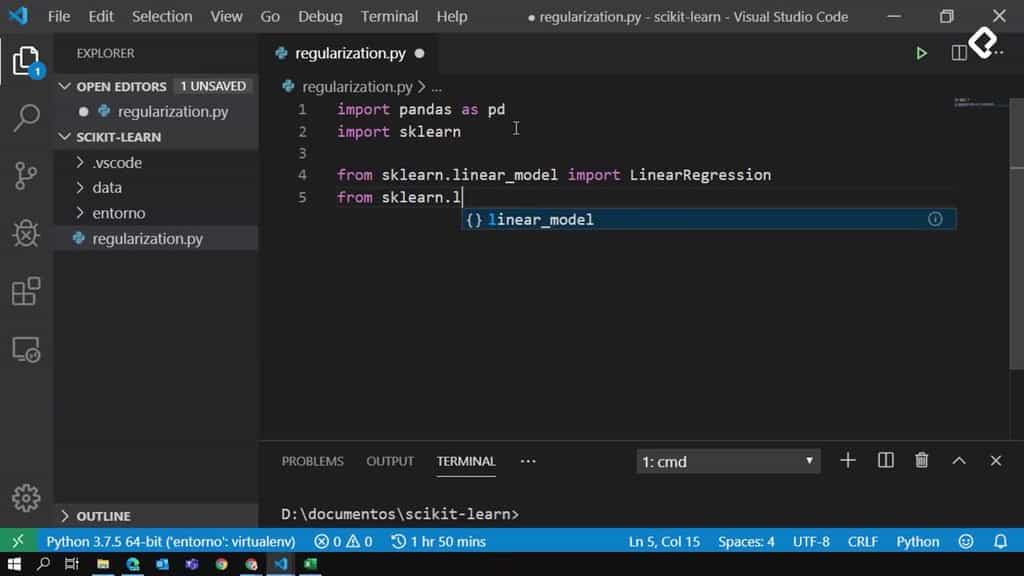Select linear_model from the autocomplete popup
The height and width of the screenshot is (576, 1024).
tap(540, 219)
